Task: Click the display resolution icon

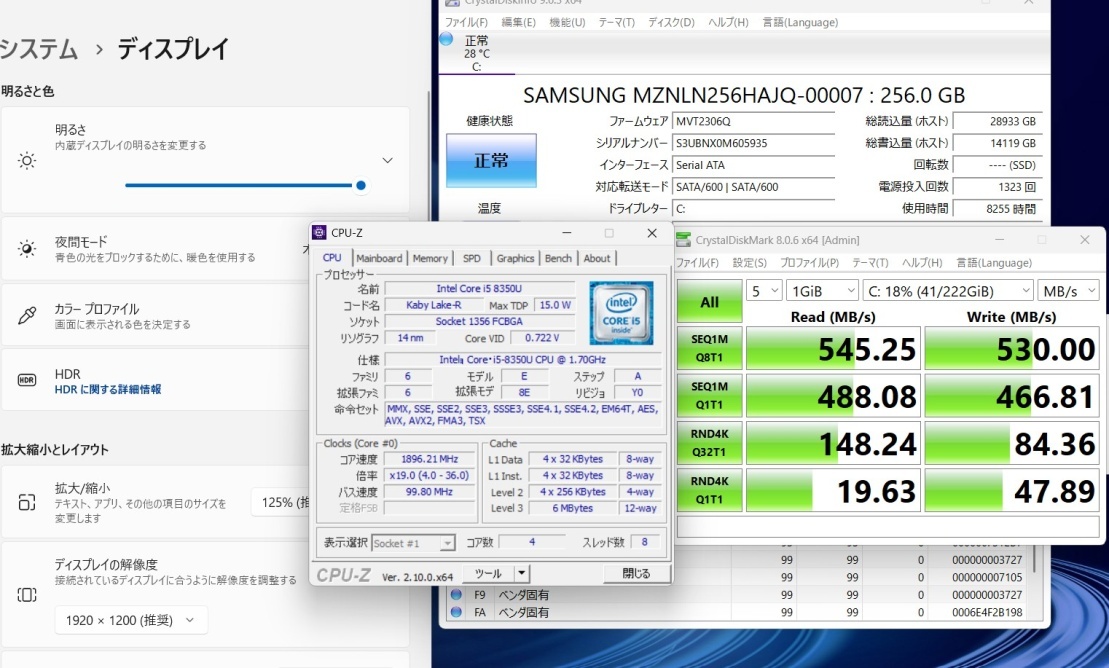Action: pyautogui.click(x=27, y=594)
